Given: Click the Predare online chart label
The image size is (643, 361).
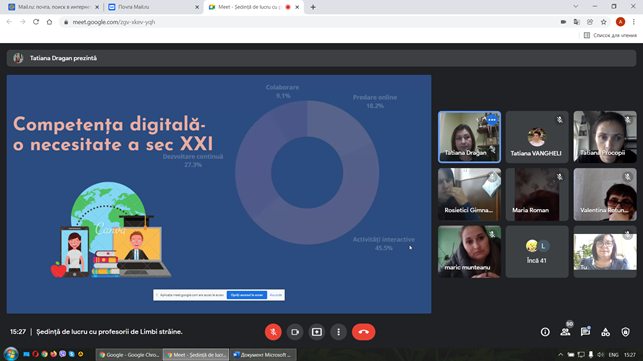Looking at the screenshot, I should pos(375,97).
